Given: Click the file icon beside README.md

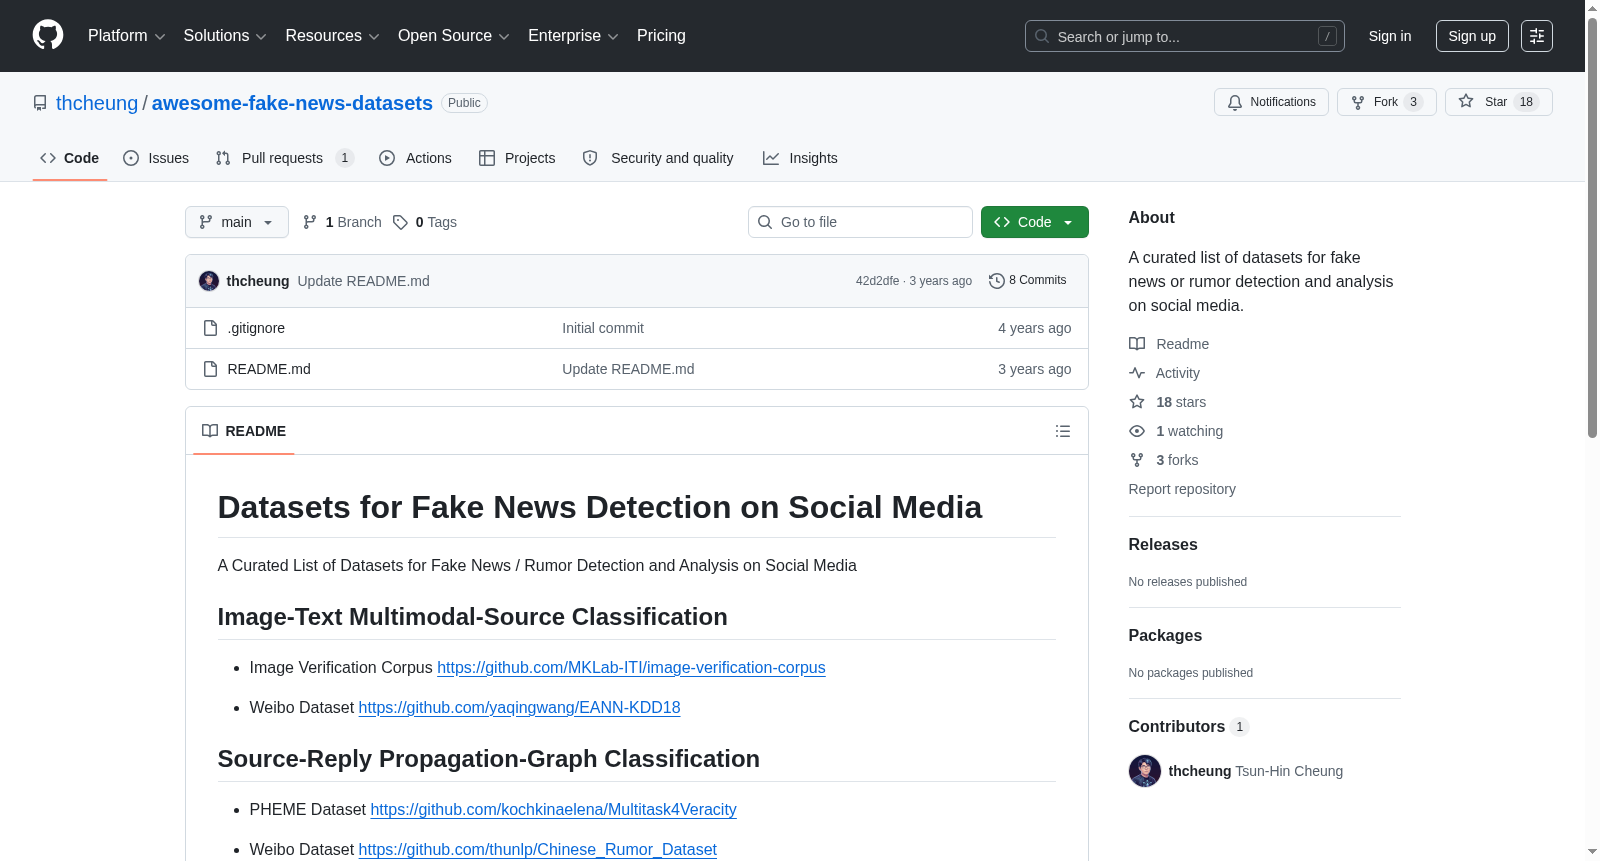Looking at the screenshot, I should 210,369.
